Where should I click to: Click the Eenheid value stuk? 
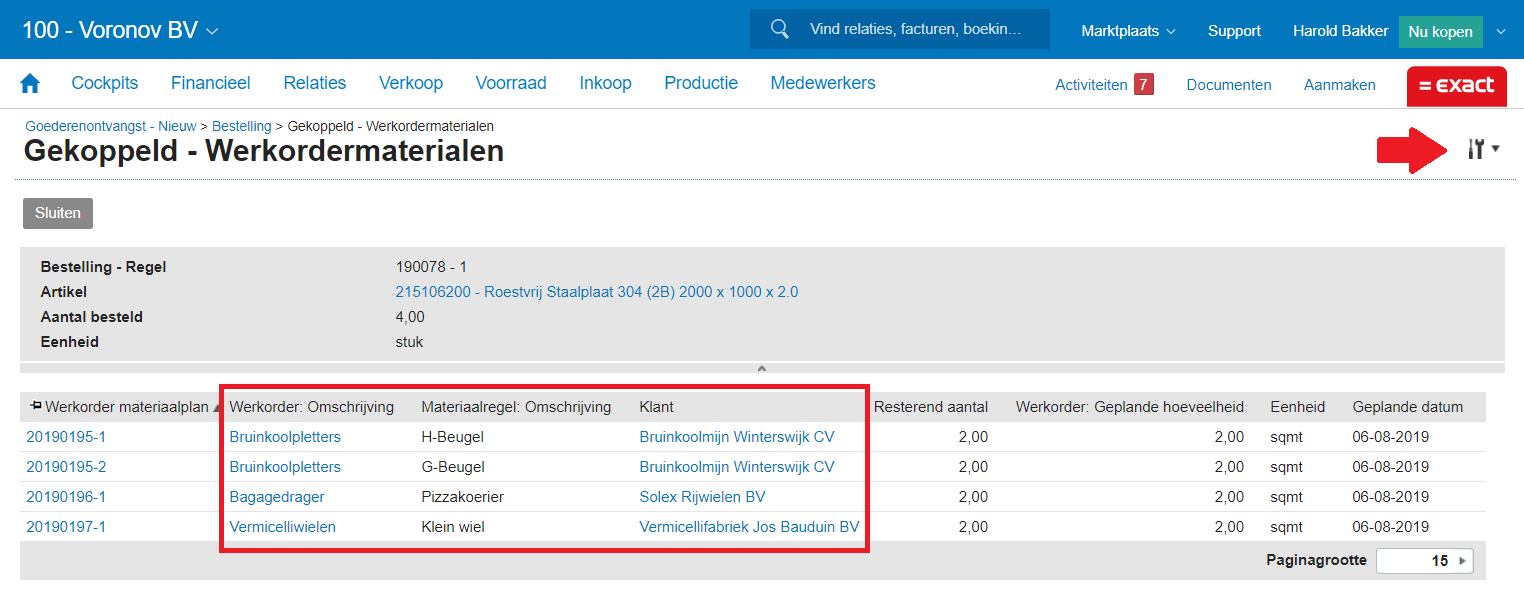(409, 342)
